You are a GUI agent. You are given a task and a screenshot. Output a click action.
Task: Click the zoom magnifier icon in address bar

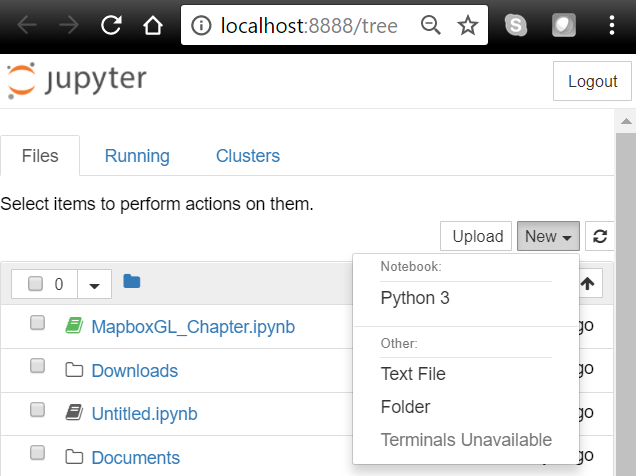(432, 26)
